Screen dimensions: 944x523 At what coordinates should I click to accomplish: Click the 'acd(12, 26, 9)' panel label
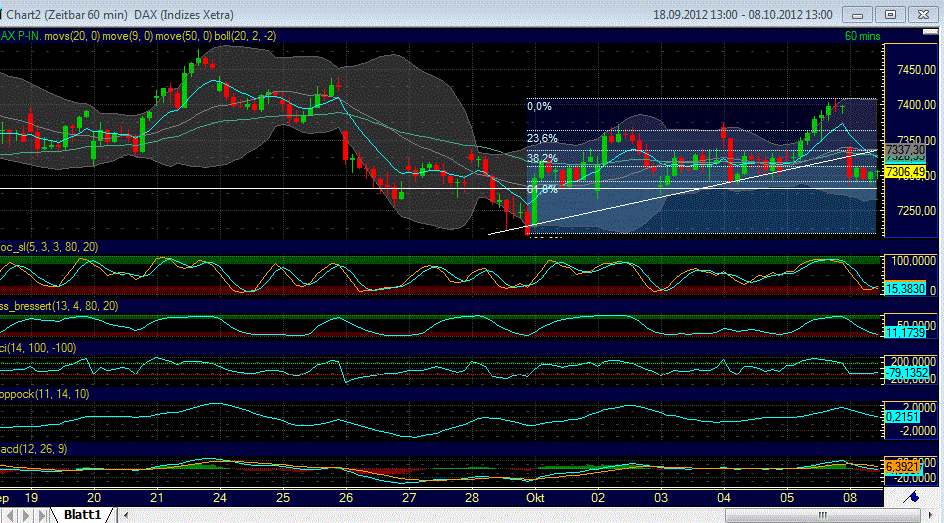[34, 449]
